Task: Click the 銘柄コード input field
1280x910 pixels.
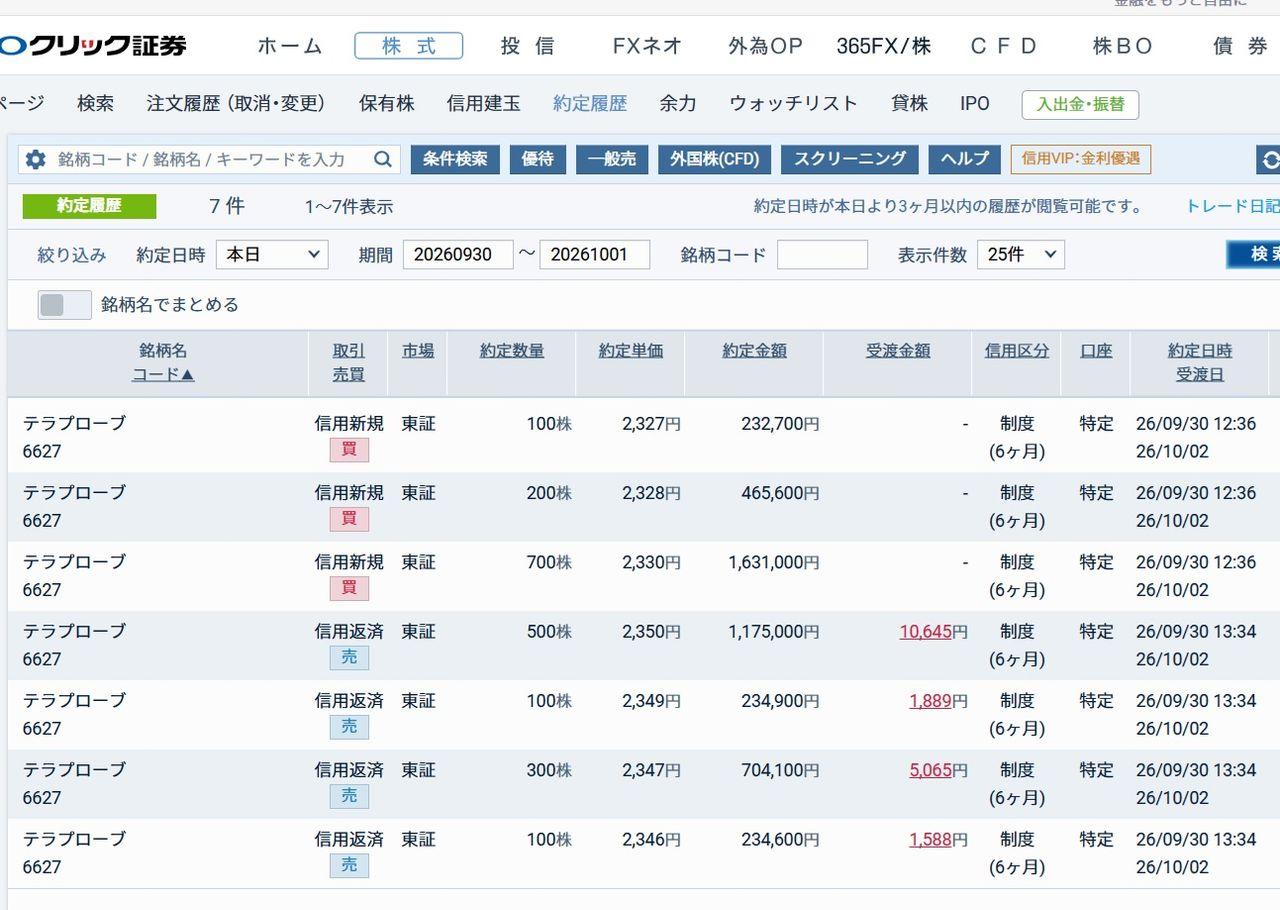Action: point(822,254)
